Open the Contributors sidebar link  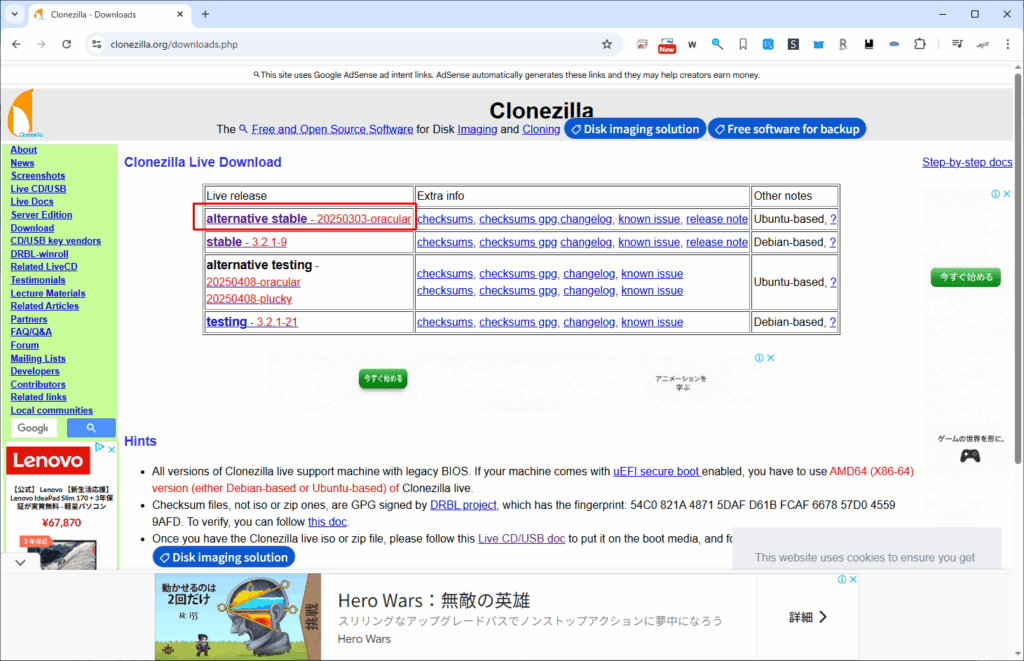pyautogui.click(x=38, y=384)
